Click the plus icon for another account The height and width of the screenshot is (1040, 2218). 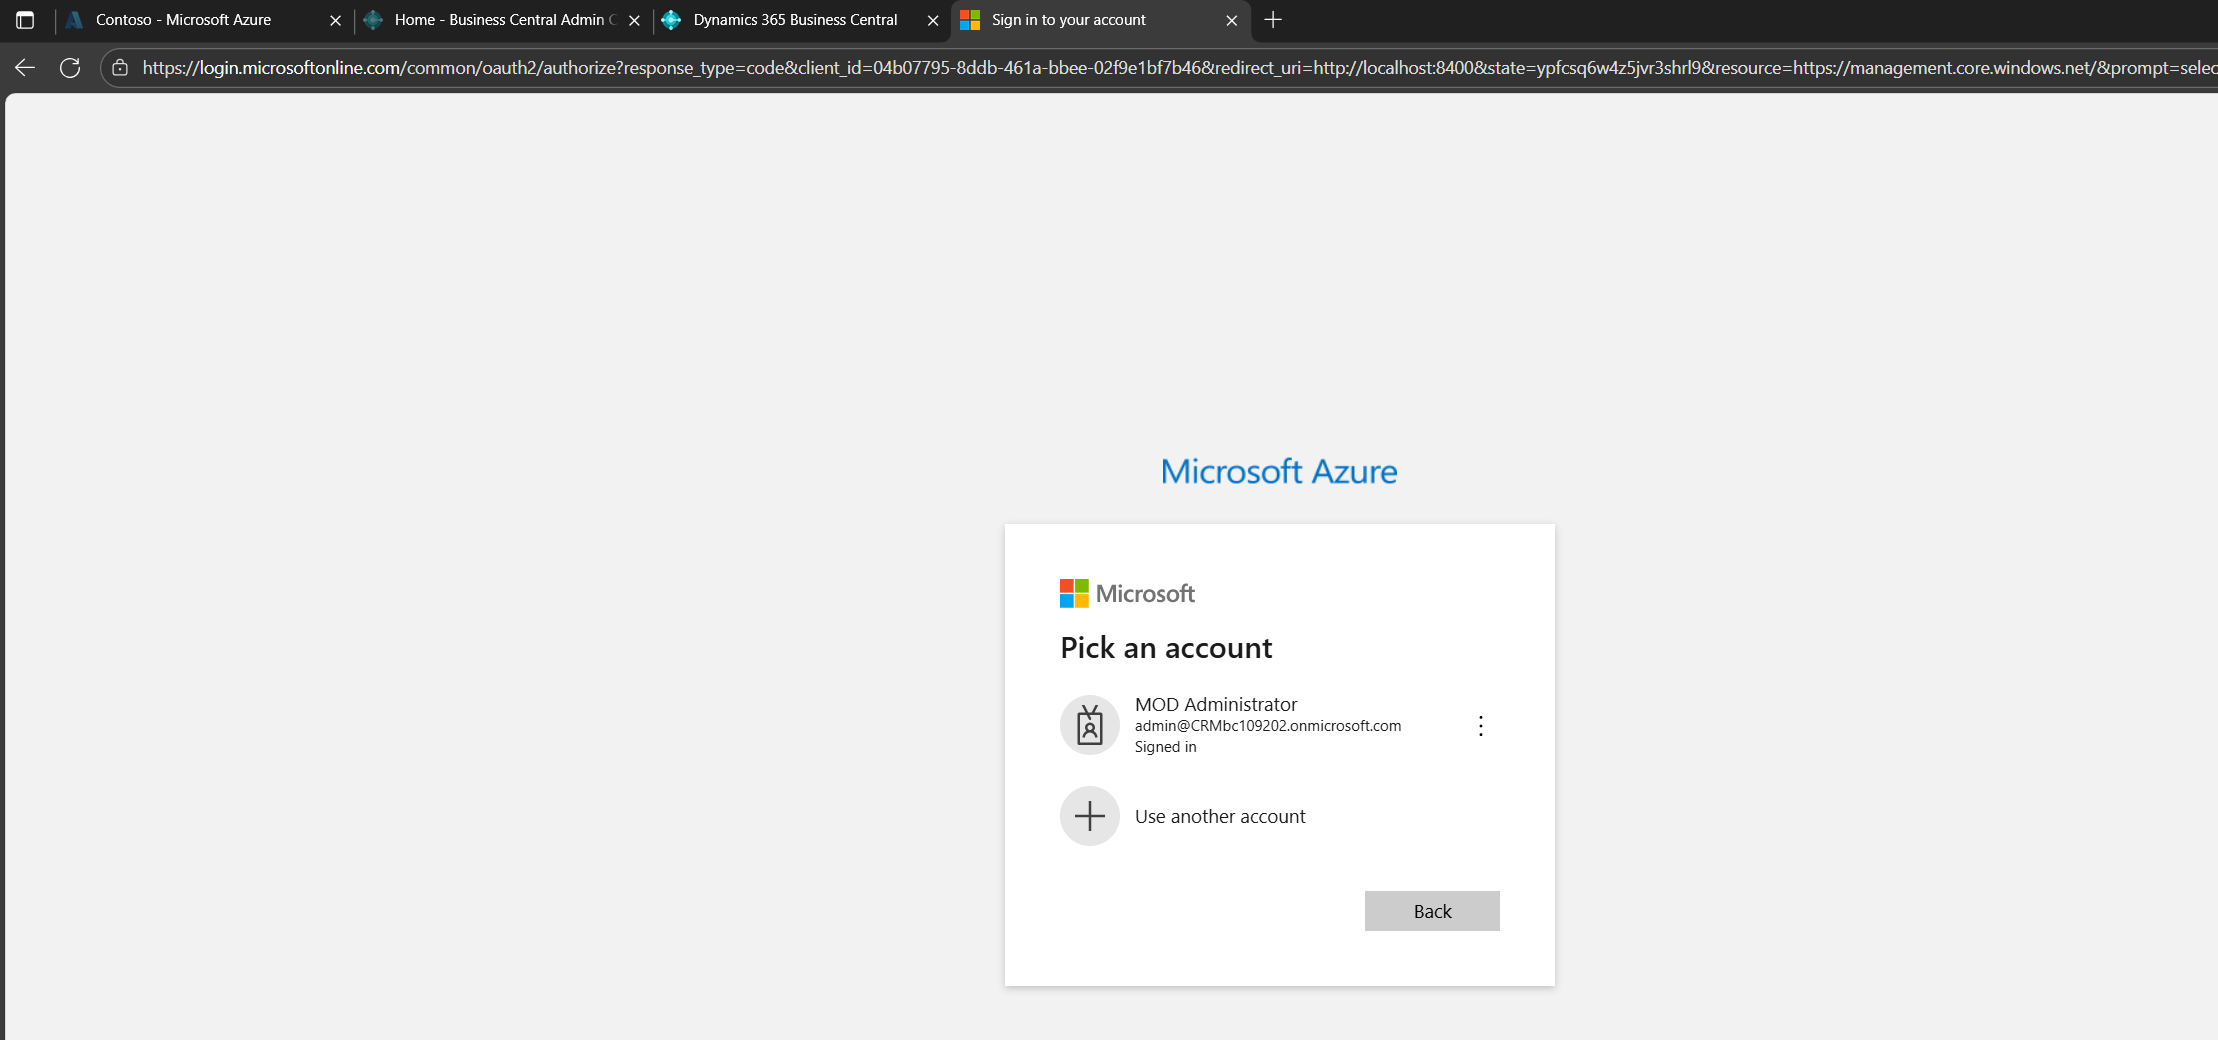point(1090,816)
